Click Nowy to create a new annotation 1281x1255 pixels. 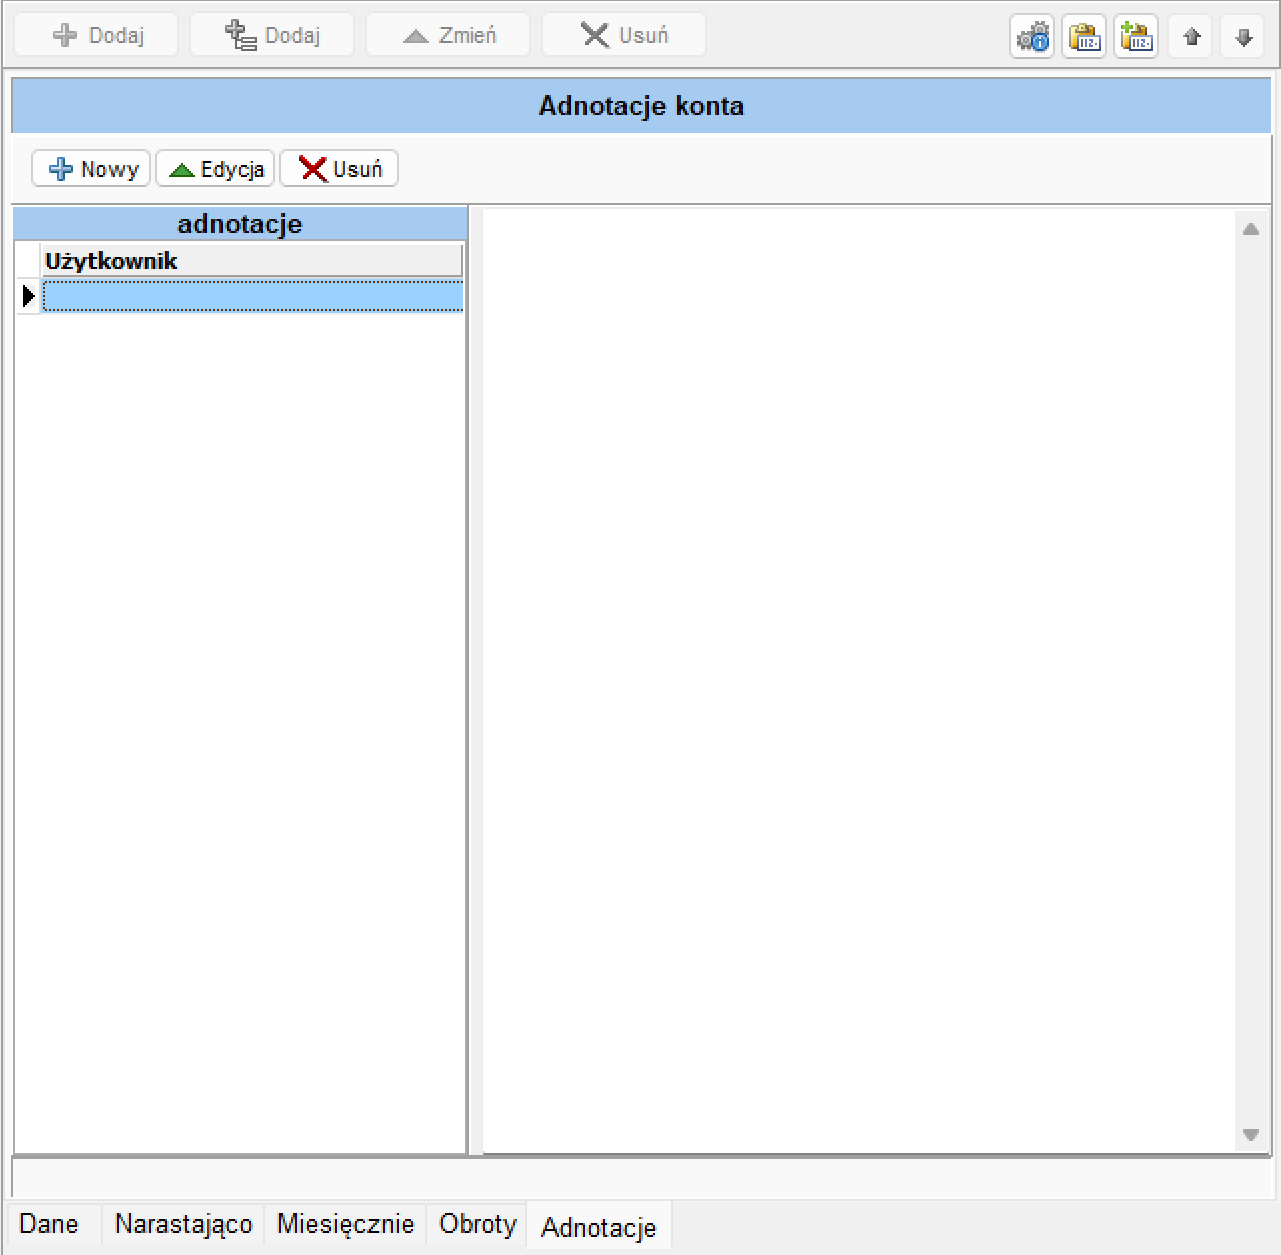coord(92,169)
